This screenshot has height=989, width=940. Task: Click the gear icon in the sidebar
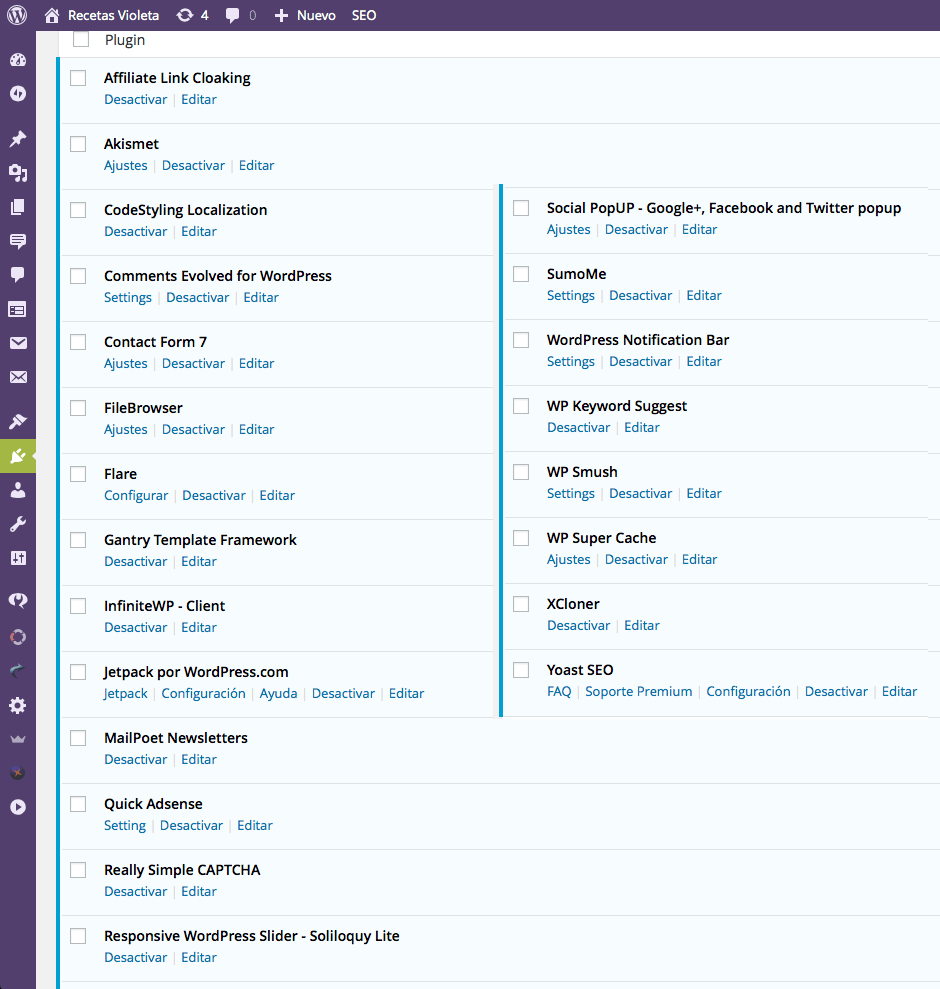[18, 705]
